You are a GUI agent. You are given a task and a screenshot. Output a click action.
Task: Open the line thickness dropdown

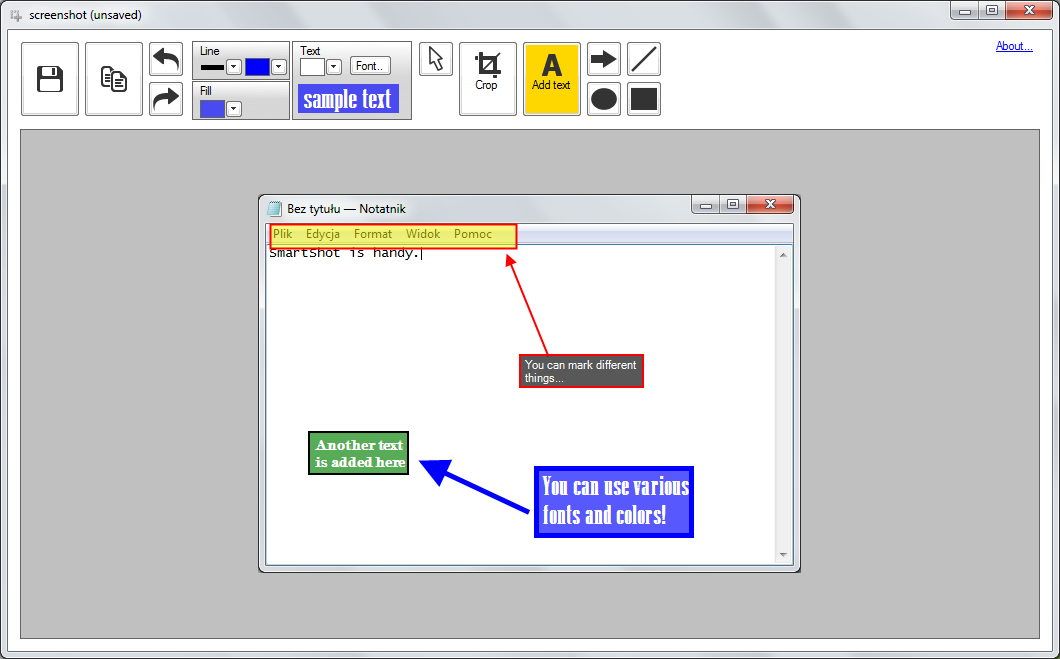coord(234,67)
